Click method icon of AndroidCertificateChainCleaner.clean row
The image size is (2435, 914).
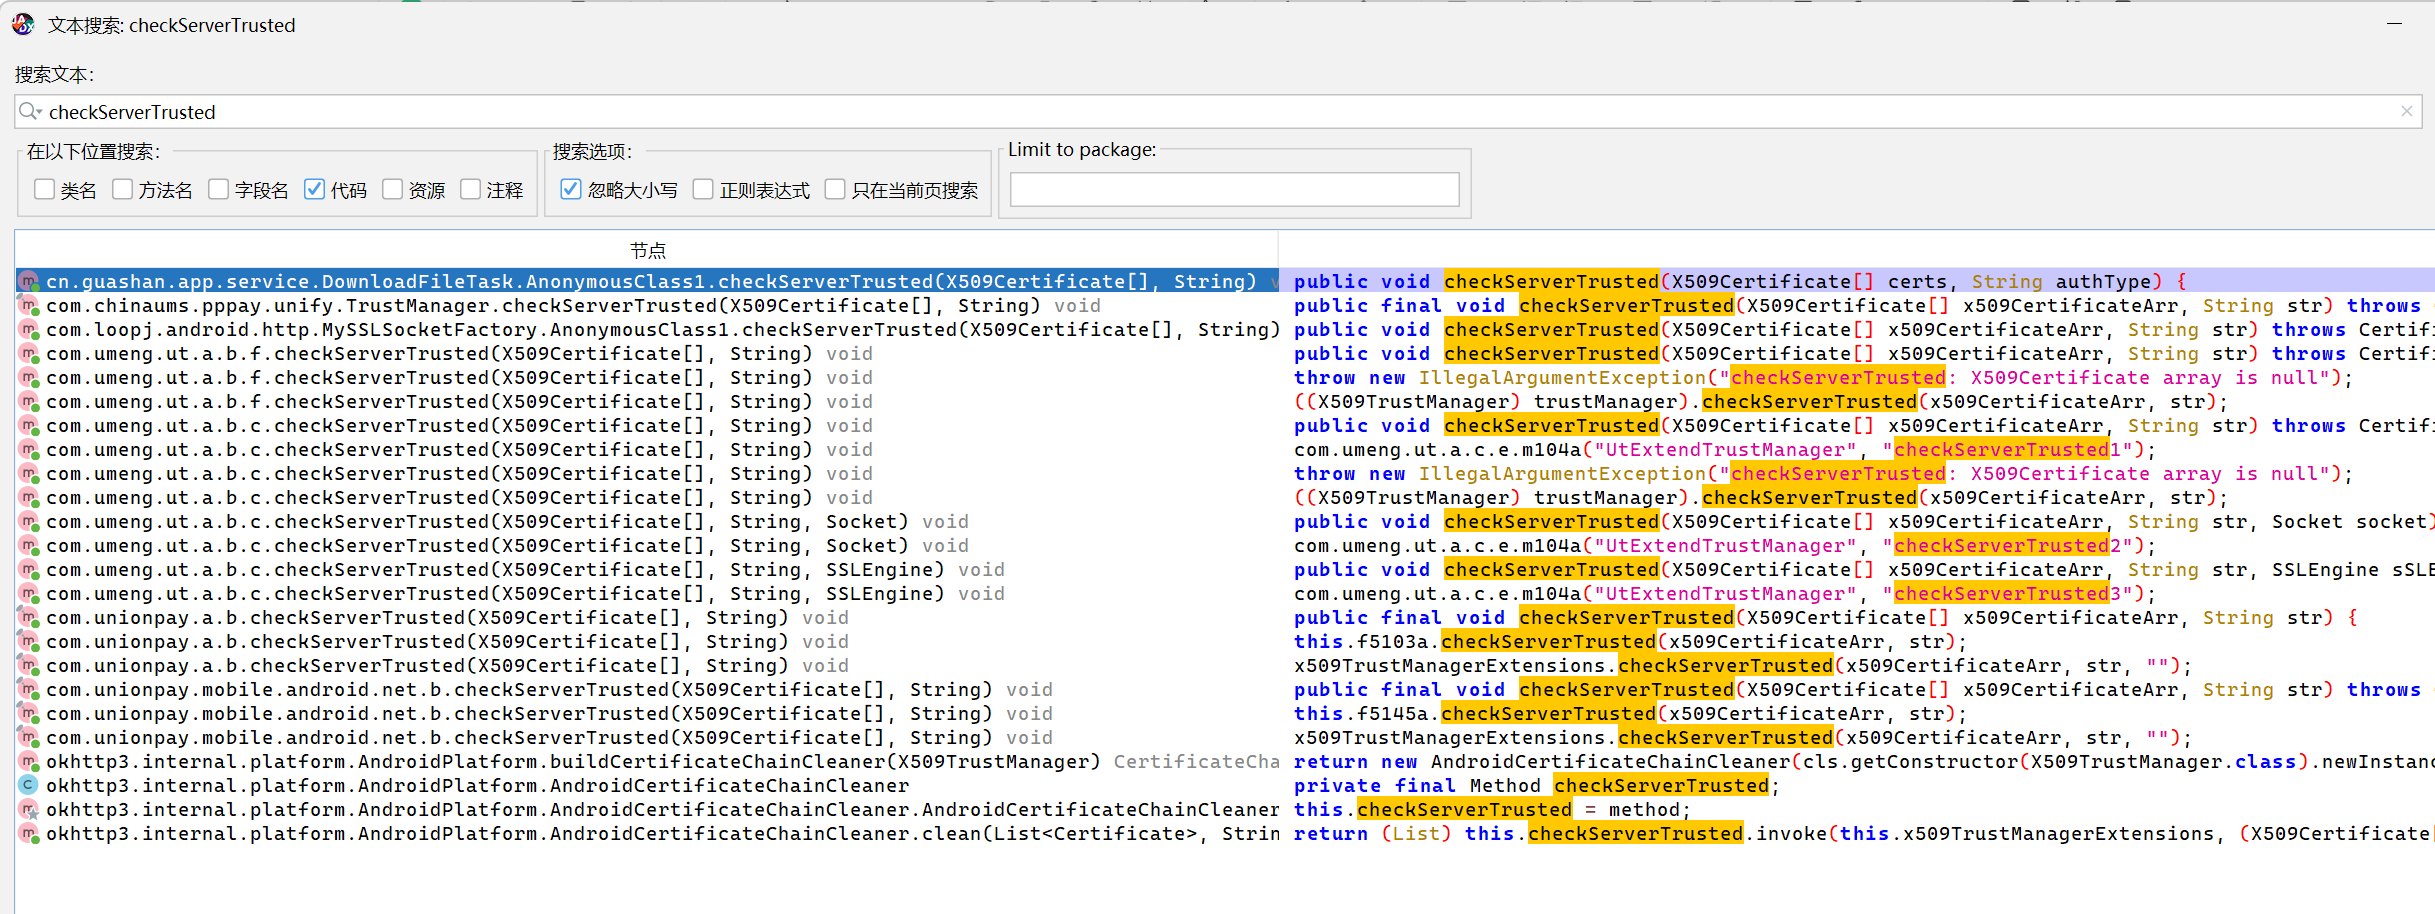click(29, 834)
